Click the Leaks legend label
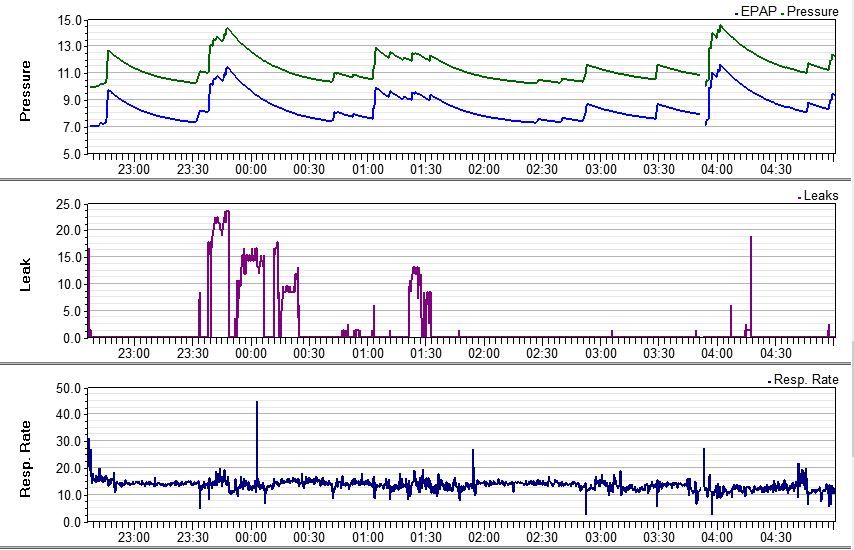This screenshot has height=550, width=854. pyautogui.click(x=820, y=196)
